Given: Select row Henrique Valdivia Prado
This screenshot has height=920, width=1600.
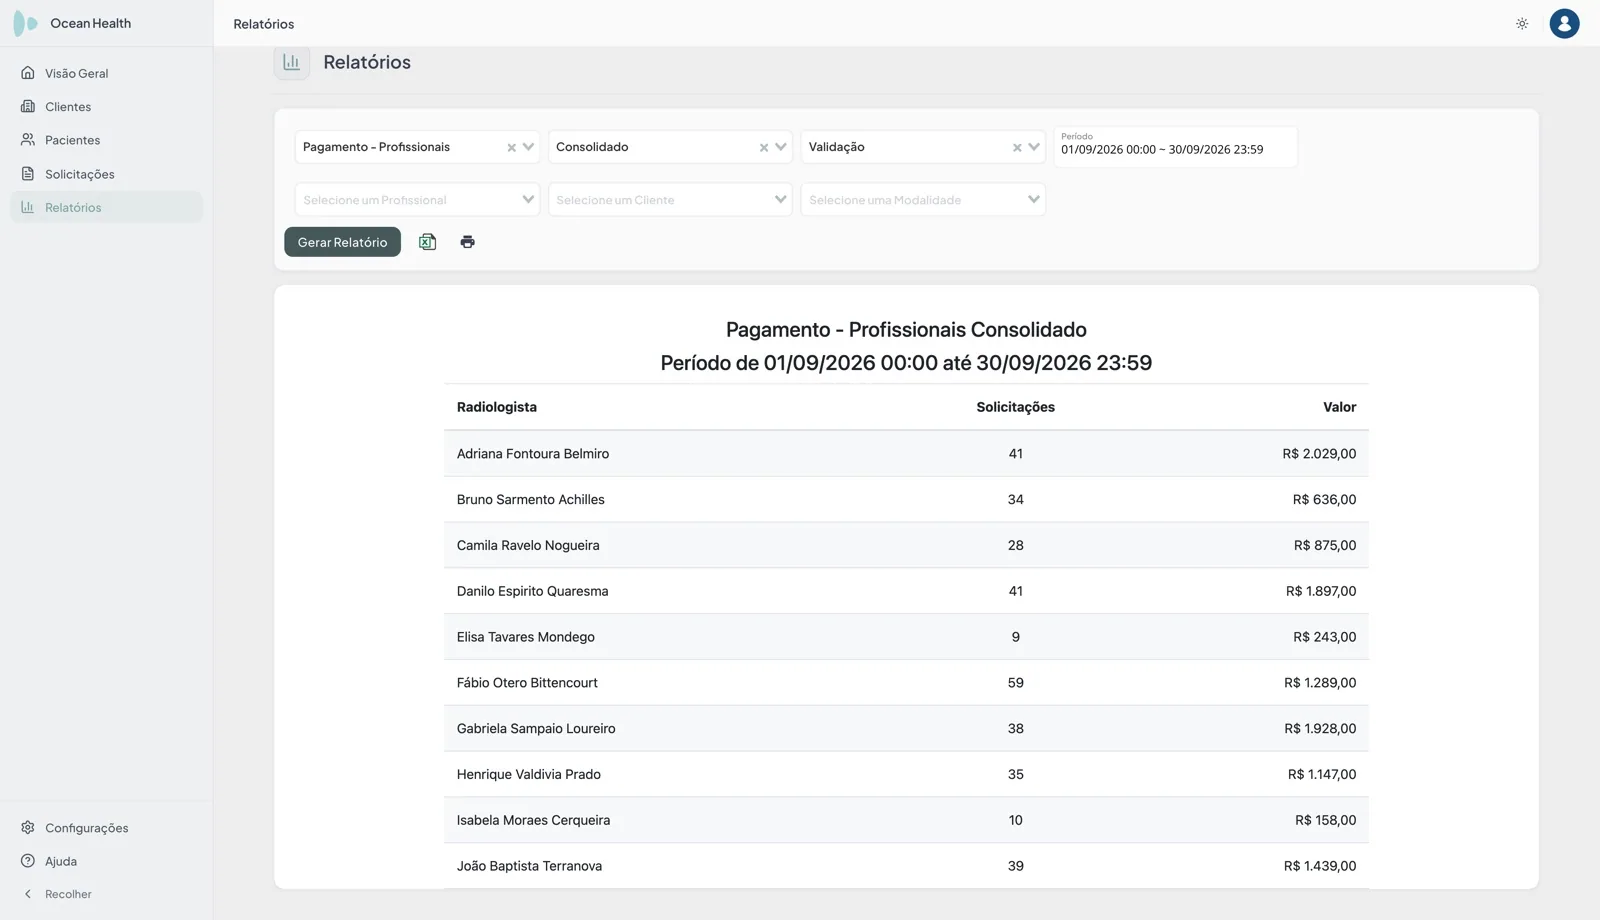Looking at the screenshot, I should (x=906, y=775).
